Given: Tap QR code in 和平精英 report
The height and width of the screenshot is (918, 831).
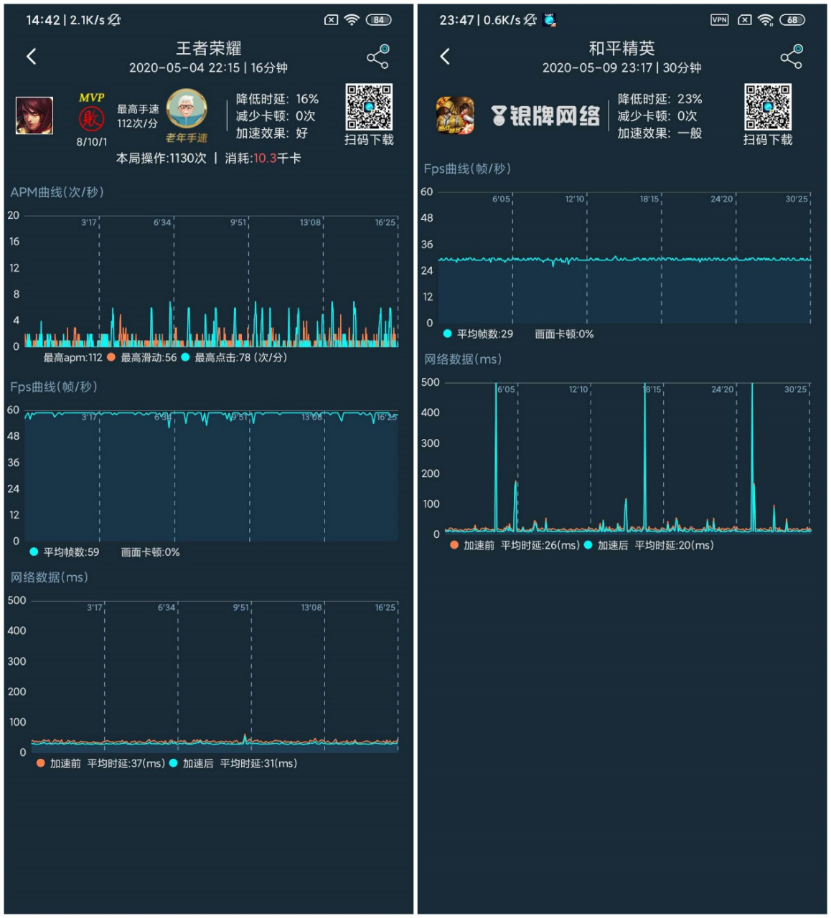Looking at the screenshot, I should tap(767, 107).
